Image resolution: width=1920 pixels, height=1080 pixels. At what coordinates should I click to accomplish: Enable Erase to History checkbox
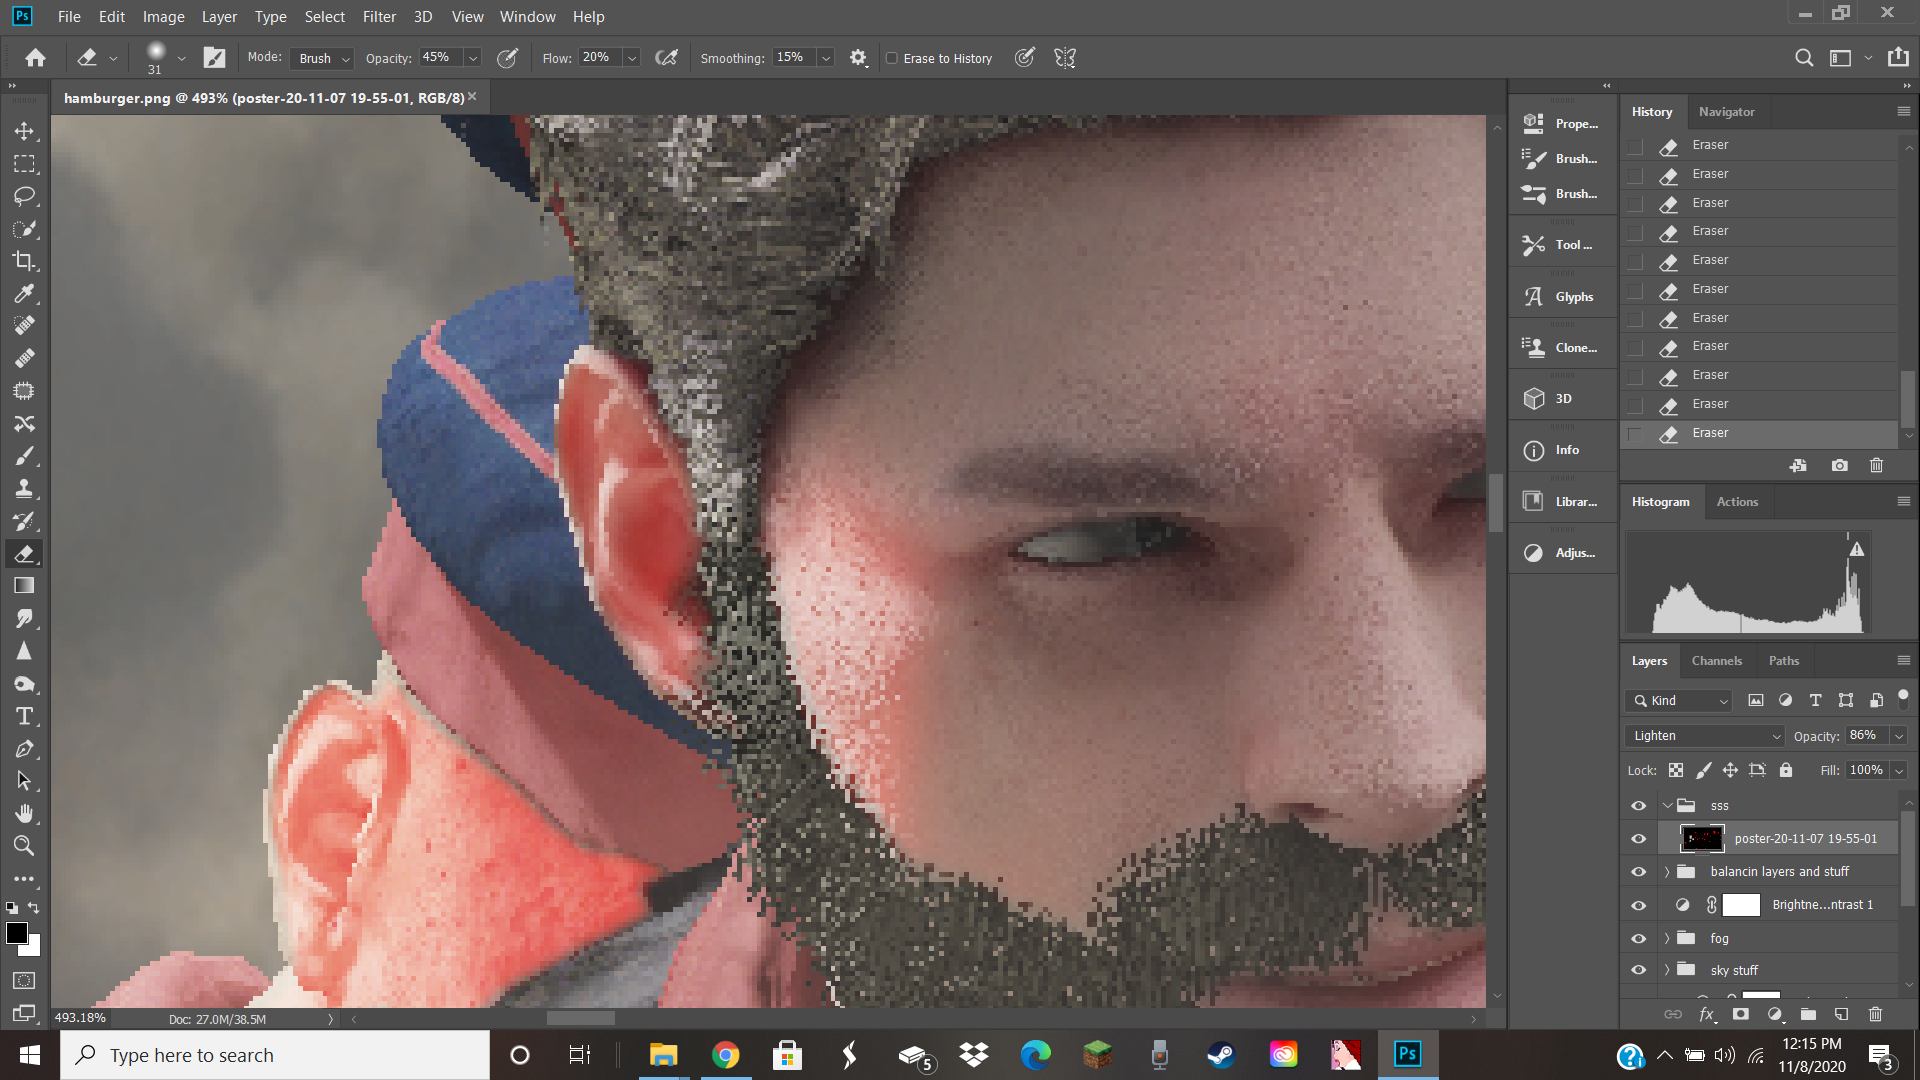coord(892,58)
